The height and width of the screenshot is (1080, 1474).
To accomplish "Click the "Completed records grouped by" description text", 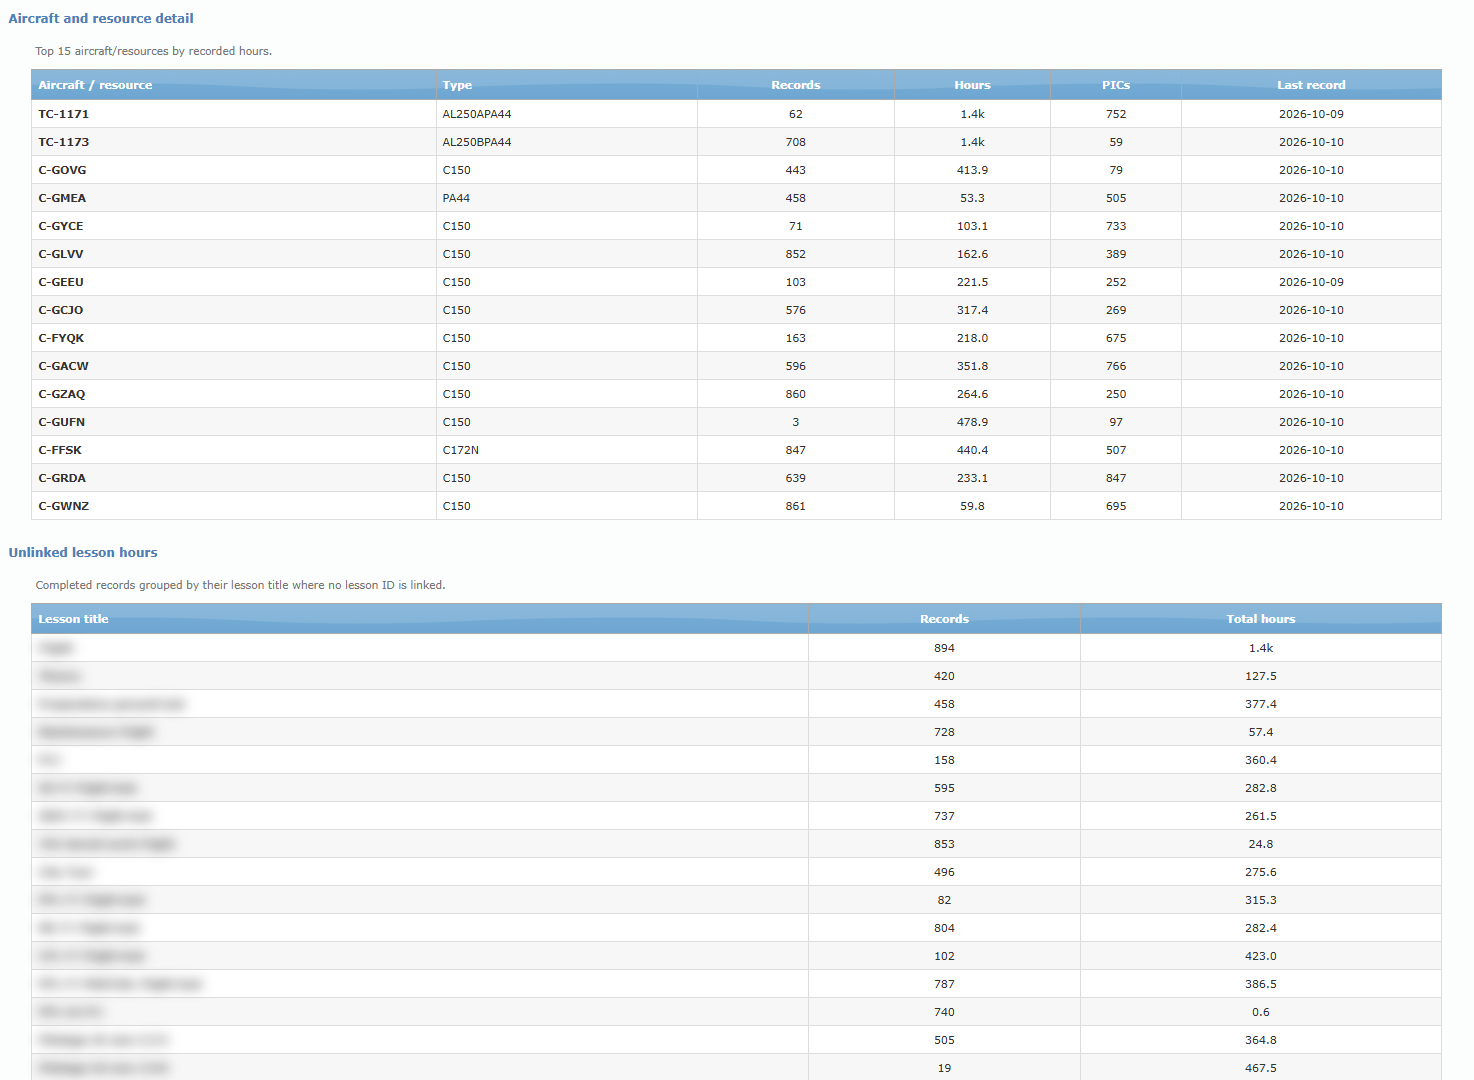I will tap(240, 585).
